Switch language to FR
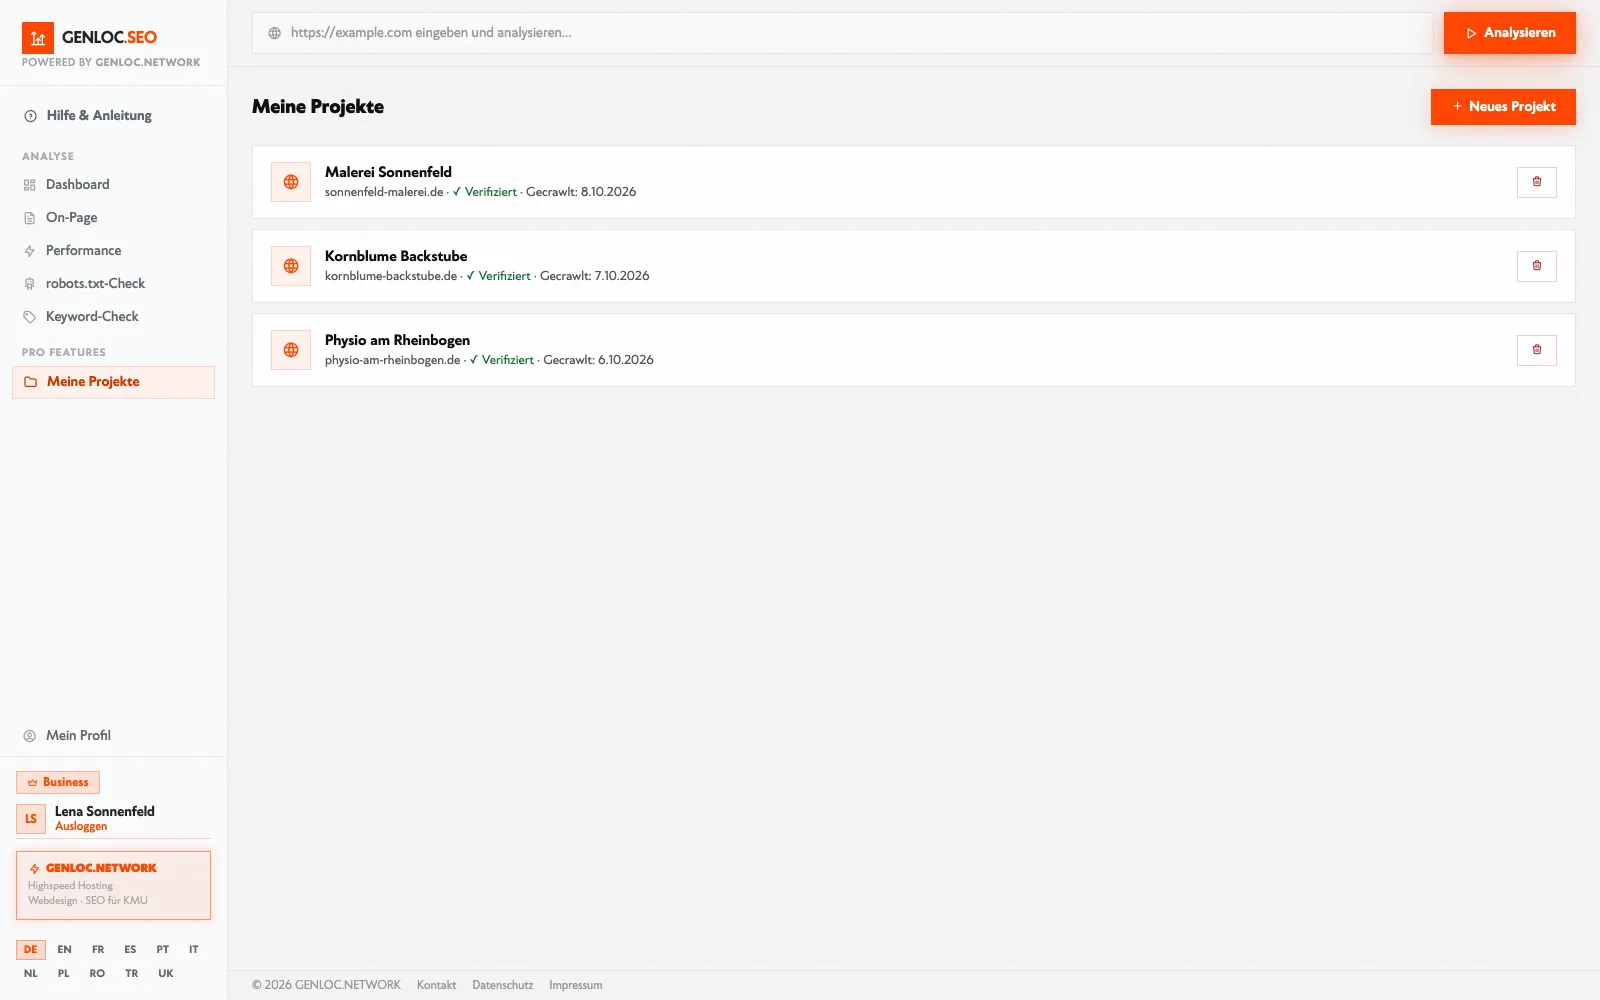1600x1000 pixels. click(98, 950)
